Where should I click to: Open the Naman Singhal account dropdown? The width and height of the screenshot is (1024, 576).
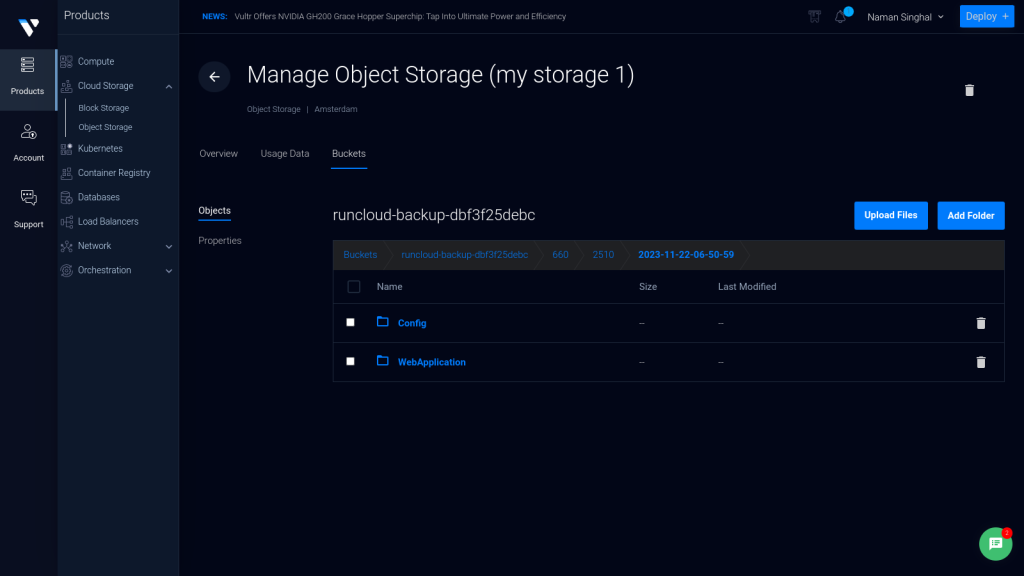(x=905, y=17)
